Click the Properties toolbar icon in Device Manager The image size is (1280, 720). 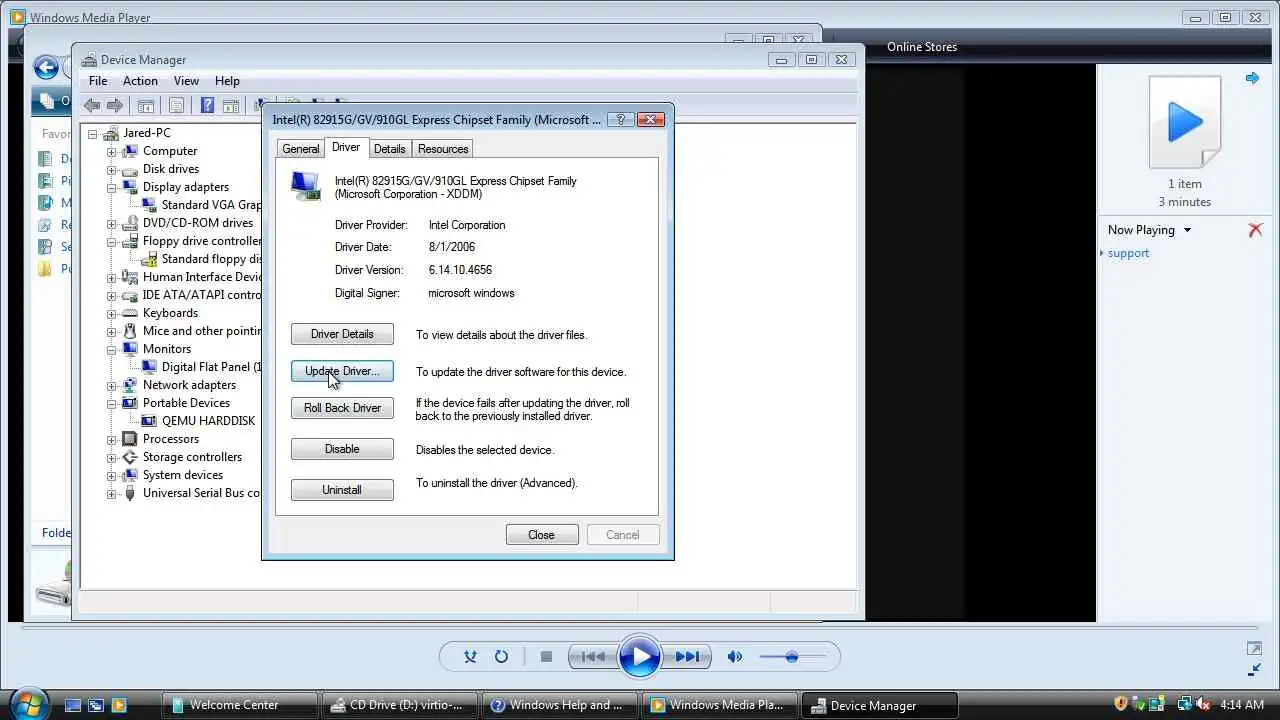(177, 105)
